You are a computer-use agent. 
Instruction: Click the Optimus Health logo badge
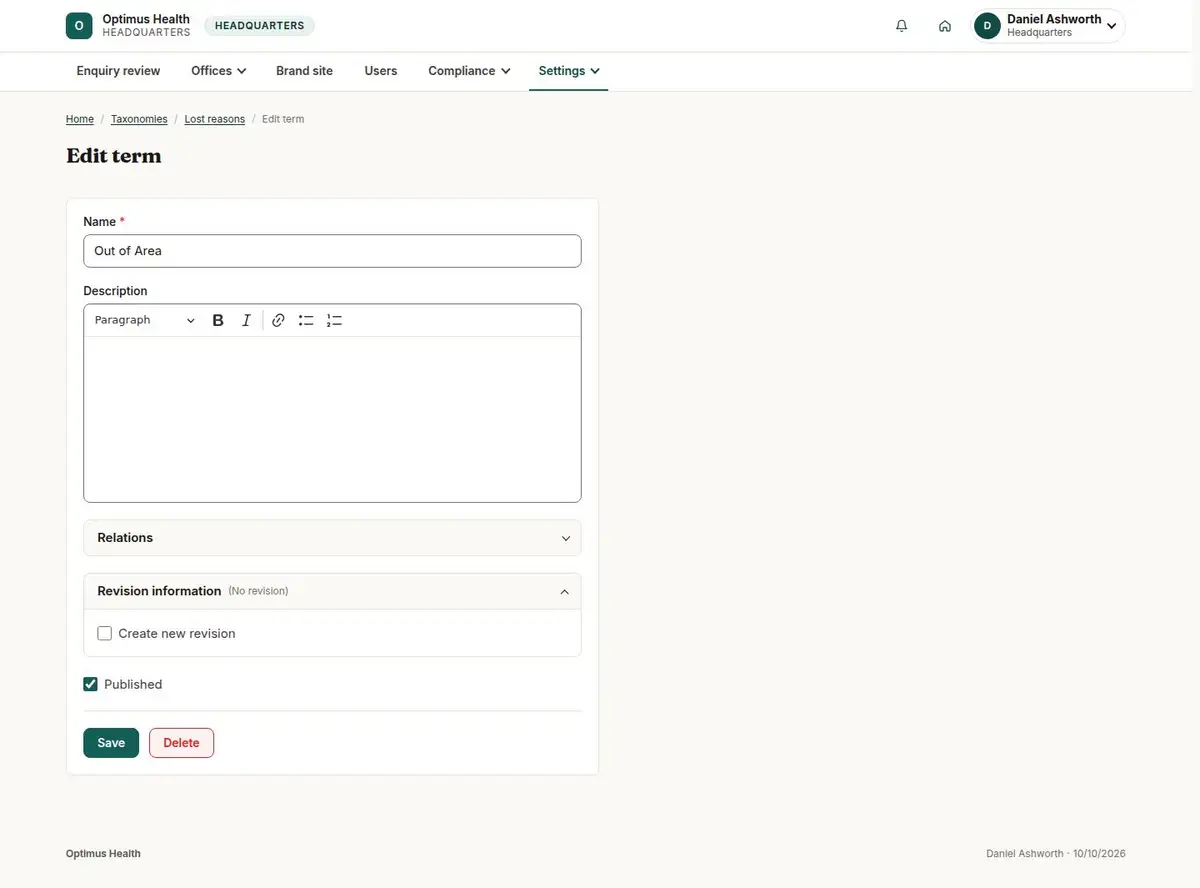[79, 26]
